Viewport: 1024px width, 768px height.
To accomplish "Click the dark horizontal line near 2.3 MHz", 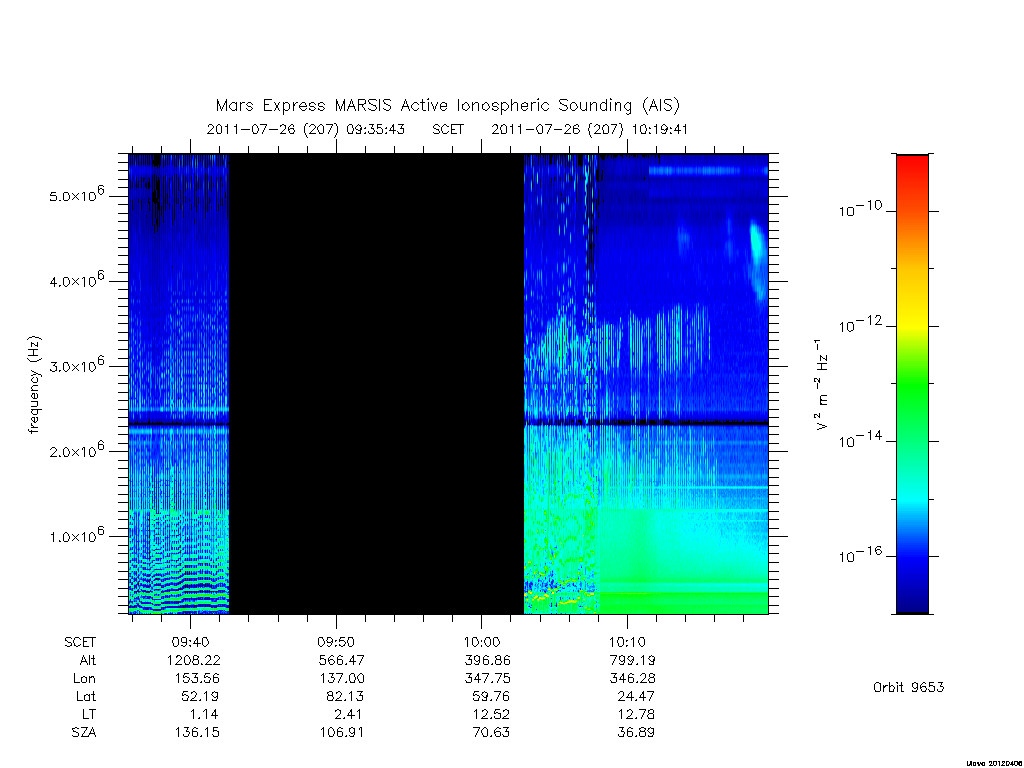I will [449, 424].
